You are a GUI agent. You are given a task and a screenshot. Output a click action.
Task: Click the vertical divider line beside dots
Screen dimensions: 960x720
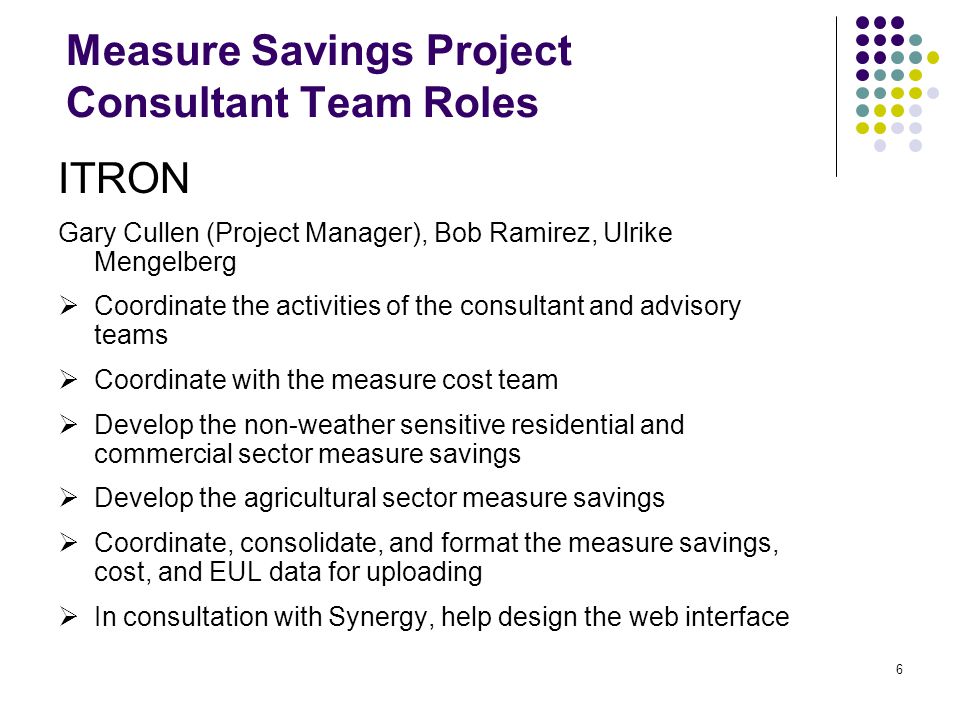pyautogui.click(x=836, y=97)
